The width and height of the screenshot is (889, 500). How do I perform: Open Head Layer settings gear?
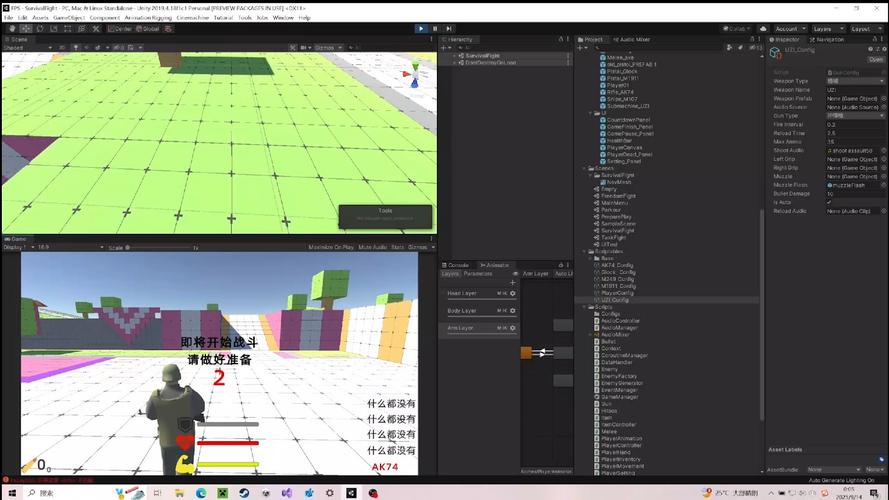(x=513, y=293)
